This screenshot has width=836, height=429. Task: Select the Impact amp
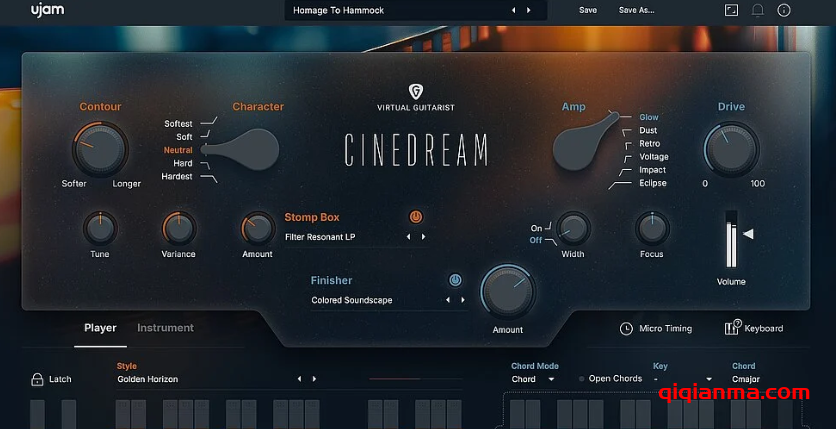pyautogui.click(x=653, y=170)
